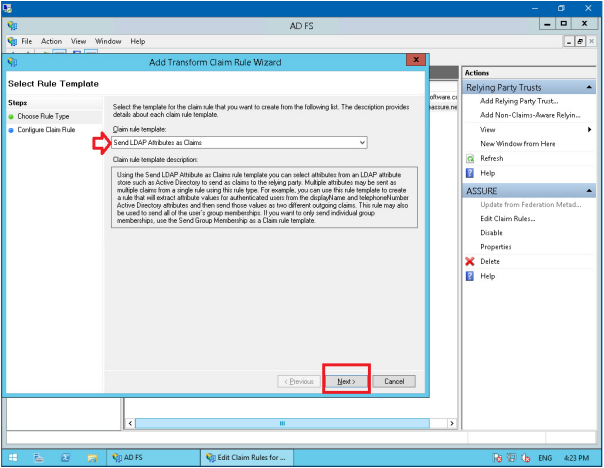Click Edit Claim Rules in Actions pane

[x=507, y=218]
